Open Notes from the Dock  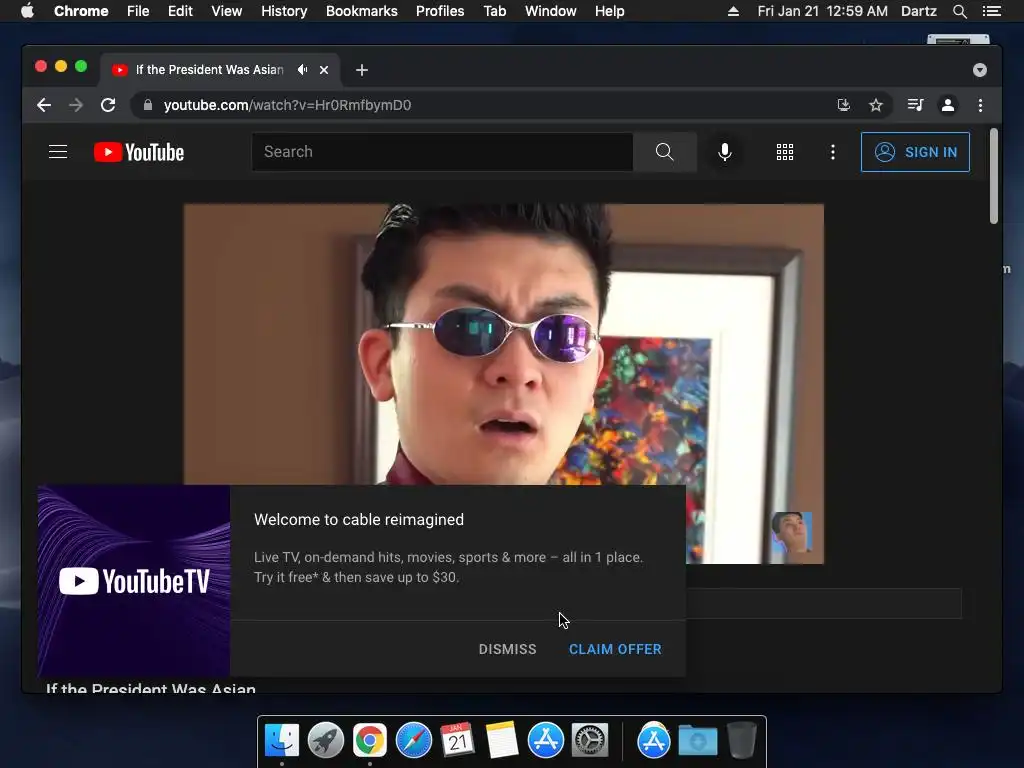(x=502, y=740)
